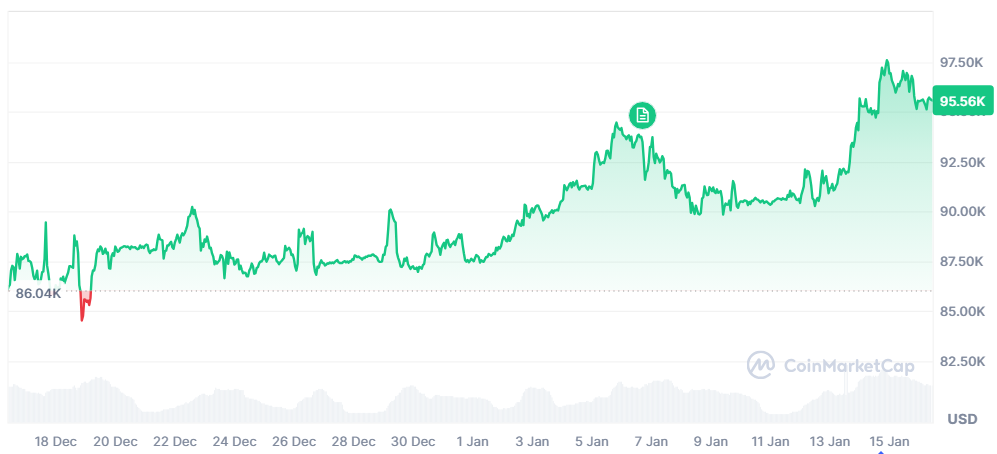997x454 pixels.
Task: Select the 97.50K axis label
Action: (x=963, y=62)
